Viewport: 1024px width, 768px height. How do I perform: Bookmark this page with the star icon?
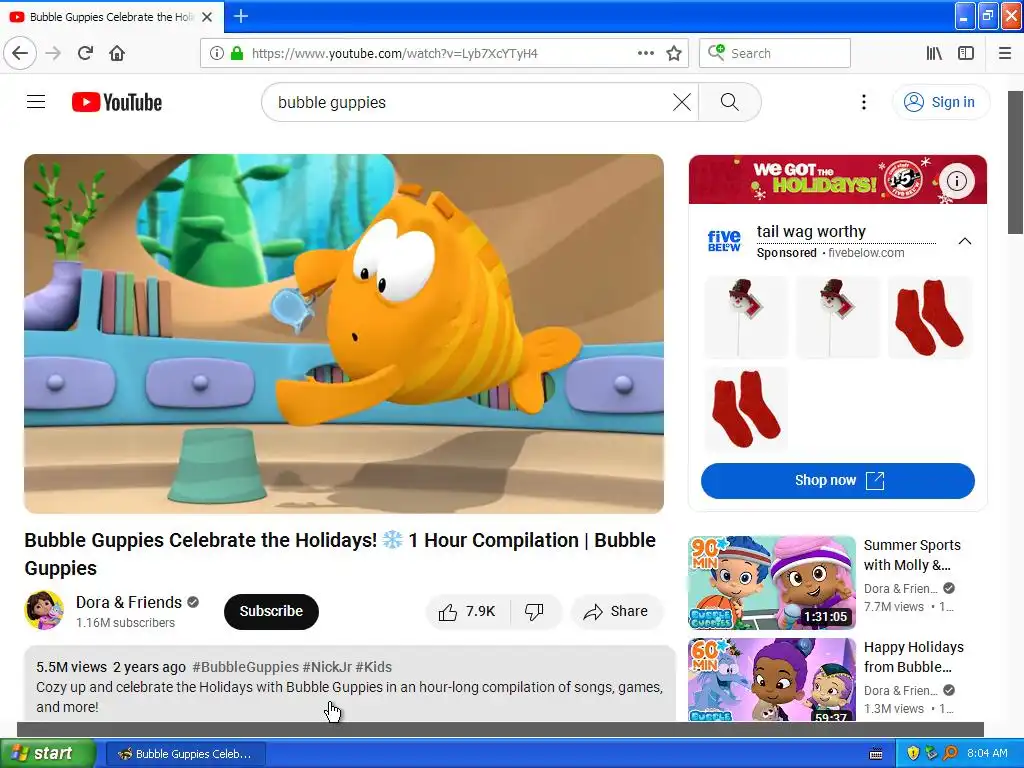point(674,53)
